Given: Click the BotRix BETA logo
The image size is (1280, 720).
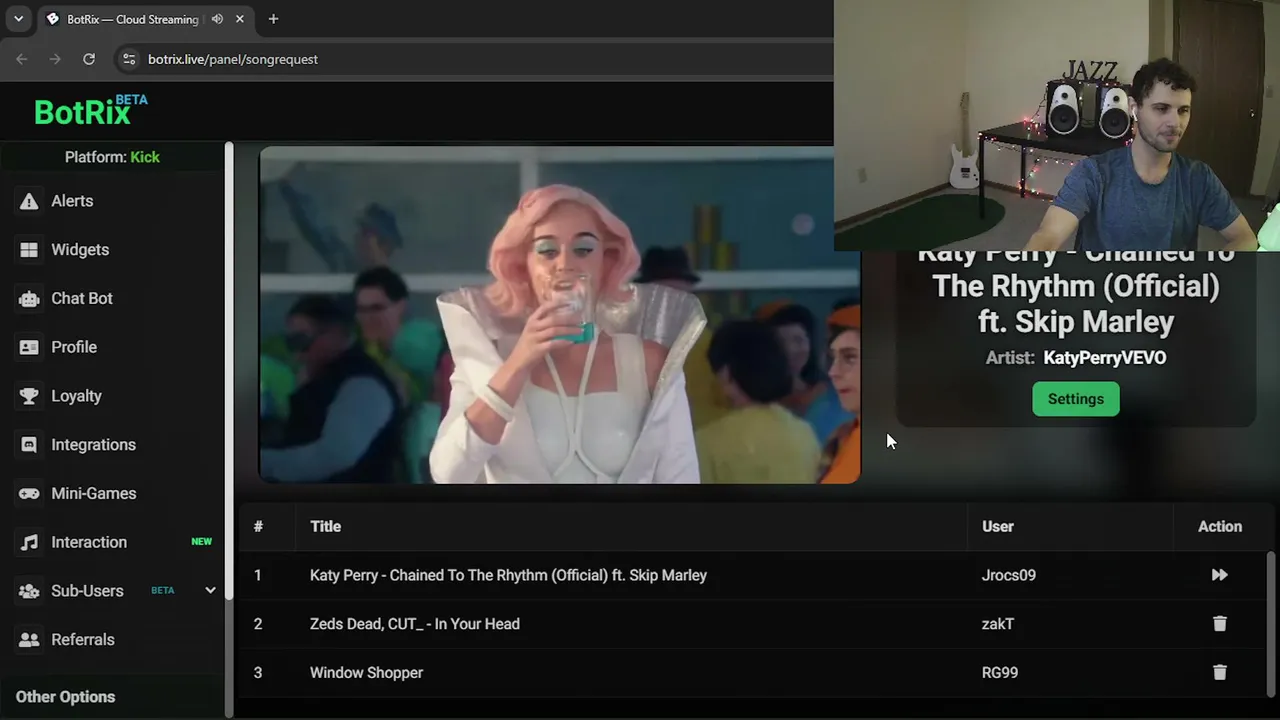Looking at the screenshot, I should coord(91,111).
